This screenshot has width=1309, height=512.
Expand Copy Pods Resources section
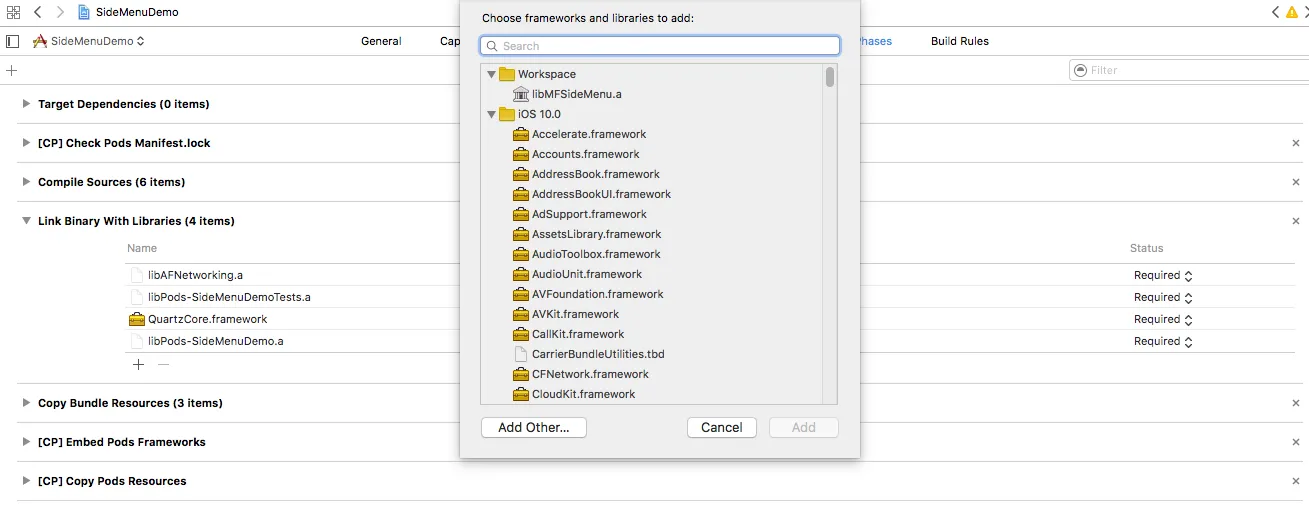click(x=26, y=481)
